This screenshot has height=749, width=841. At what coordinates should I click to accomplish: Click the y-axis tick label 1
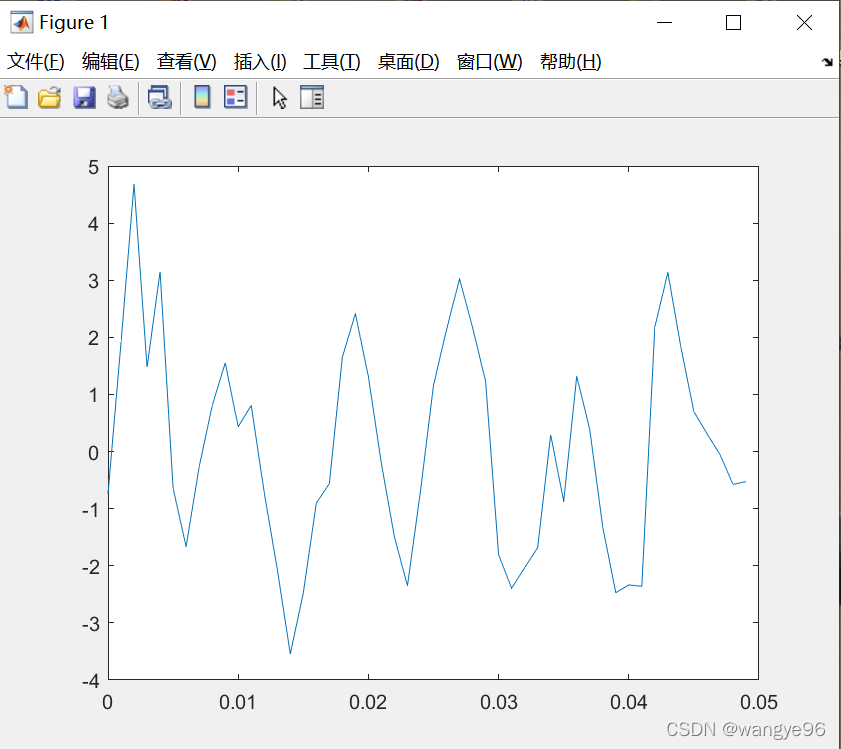click(94, 395)
